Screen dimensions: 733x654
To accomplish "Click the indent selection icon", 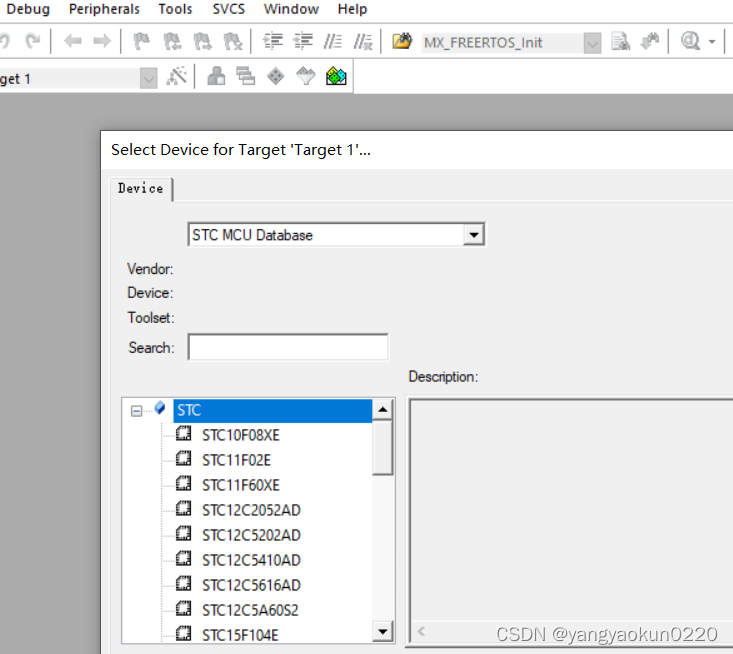I will click(x=273, y=41).
